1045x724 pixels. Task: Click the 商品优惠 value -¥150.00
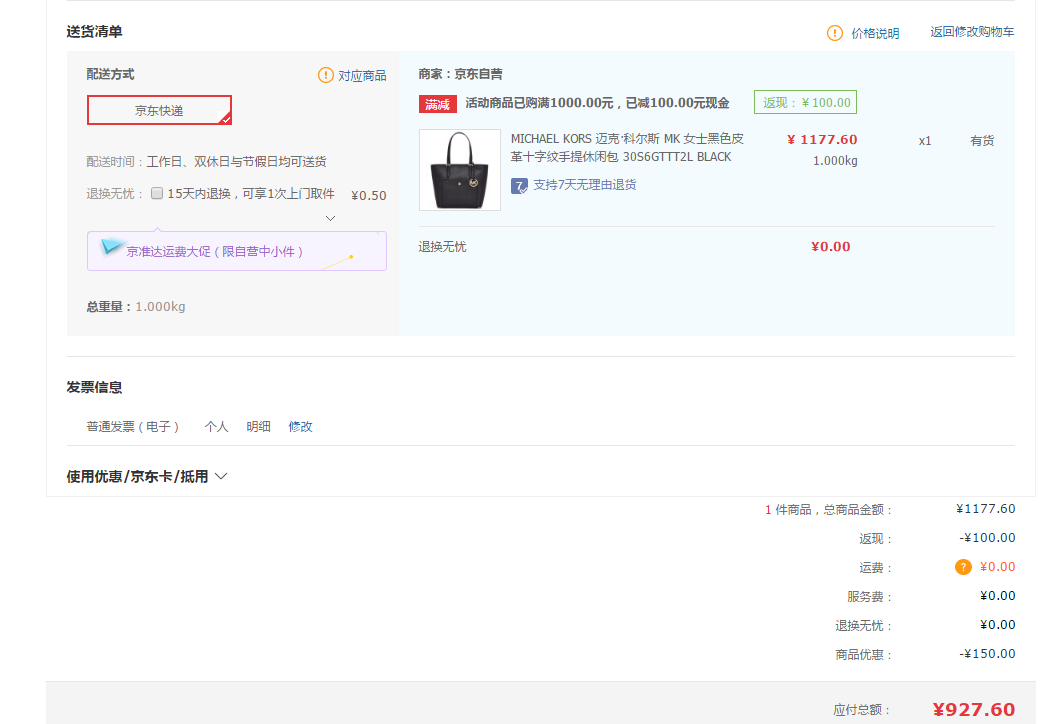[988, 654]
